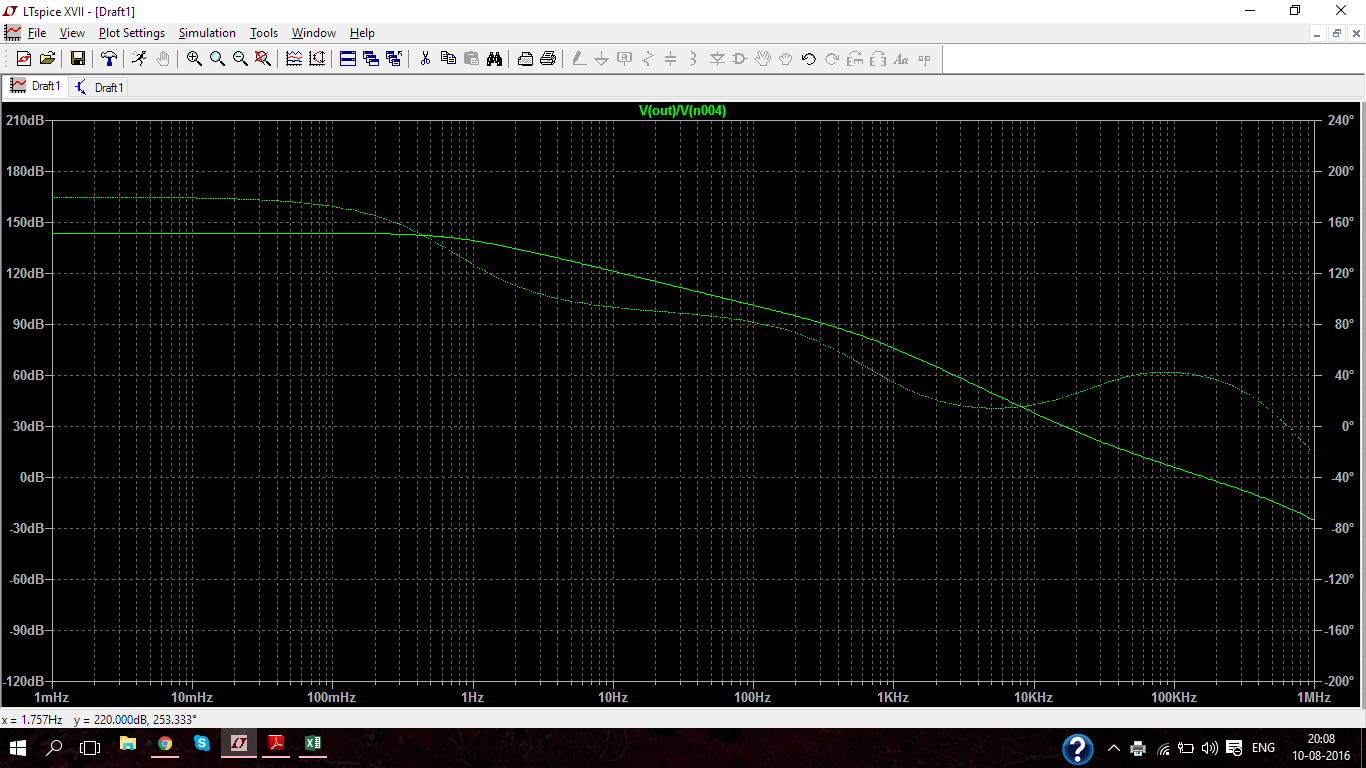1366x768 pixels.
Task: Click the SPICE directive .op icon
Action: click(x=924, y=59)
